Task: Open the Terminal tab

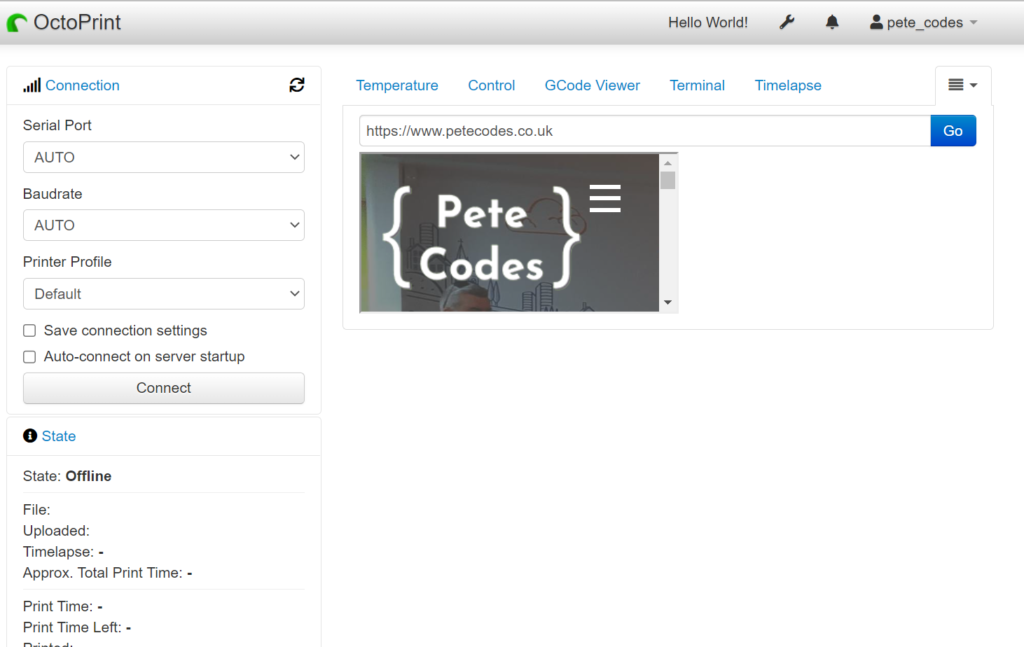Action: (x=697, y=86)
